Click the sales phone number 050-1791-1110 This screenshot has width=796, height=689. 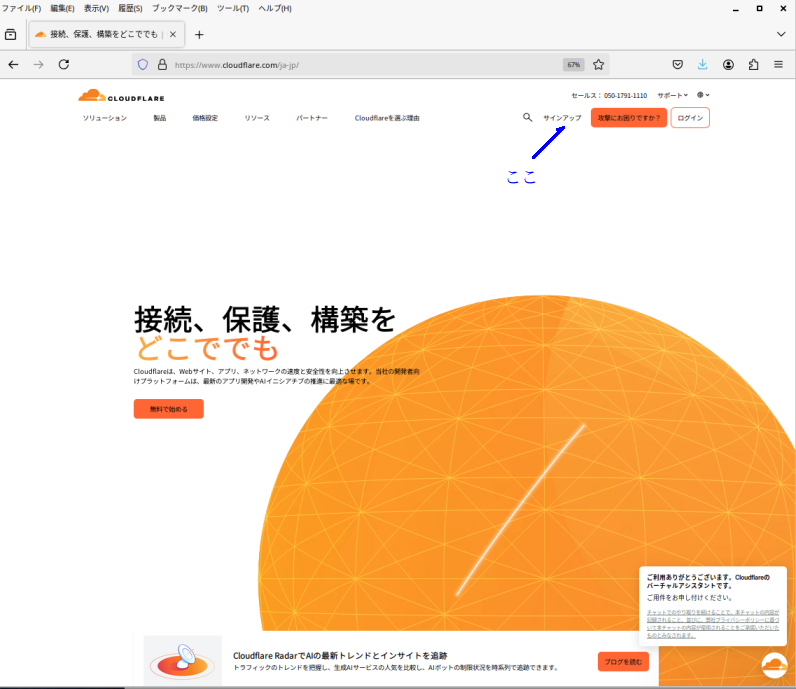click(x=625, y=95)
